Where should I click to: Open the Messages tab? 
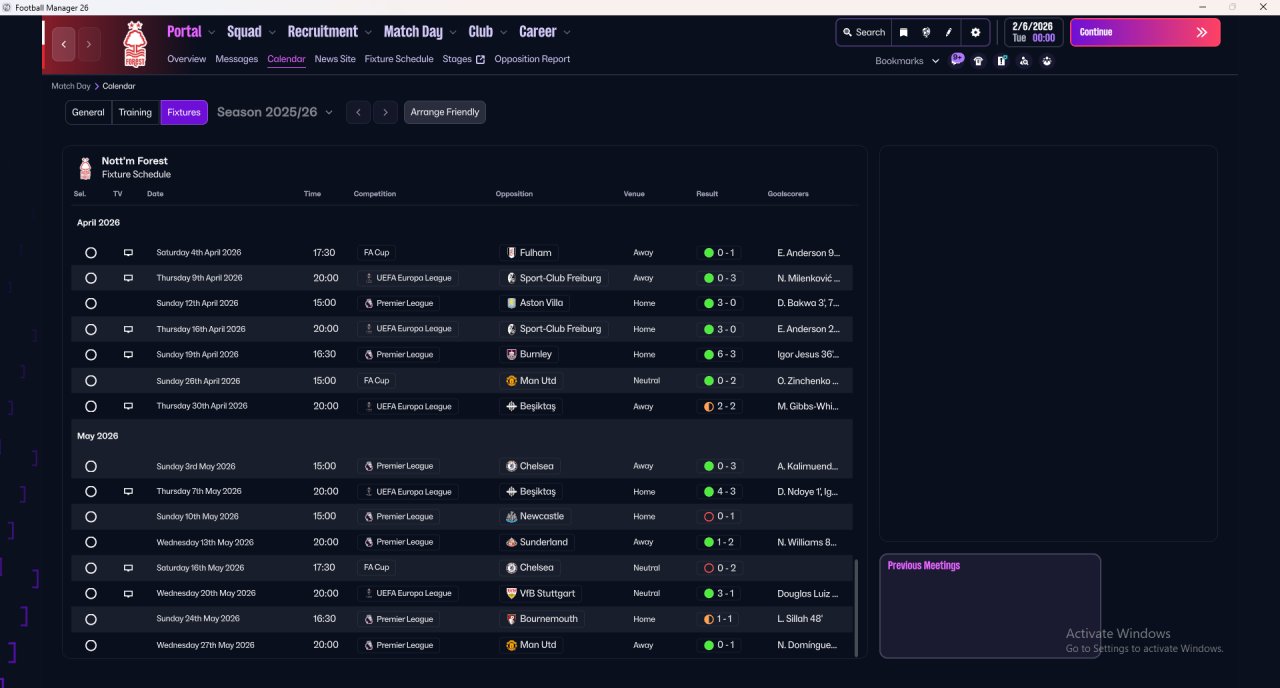[236, 59]
